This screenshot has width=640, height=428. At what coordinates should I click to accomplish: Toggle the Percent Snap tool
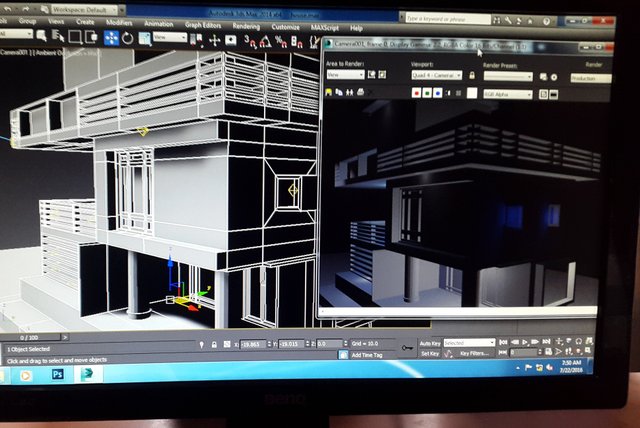(281, 42)
